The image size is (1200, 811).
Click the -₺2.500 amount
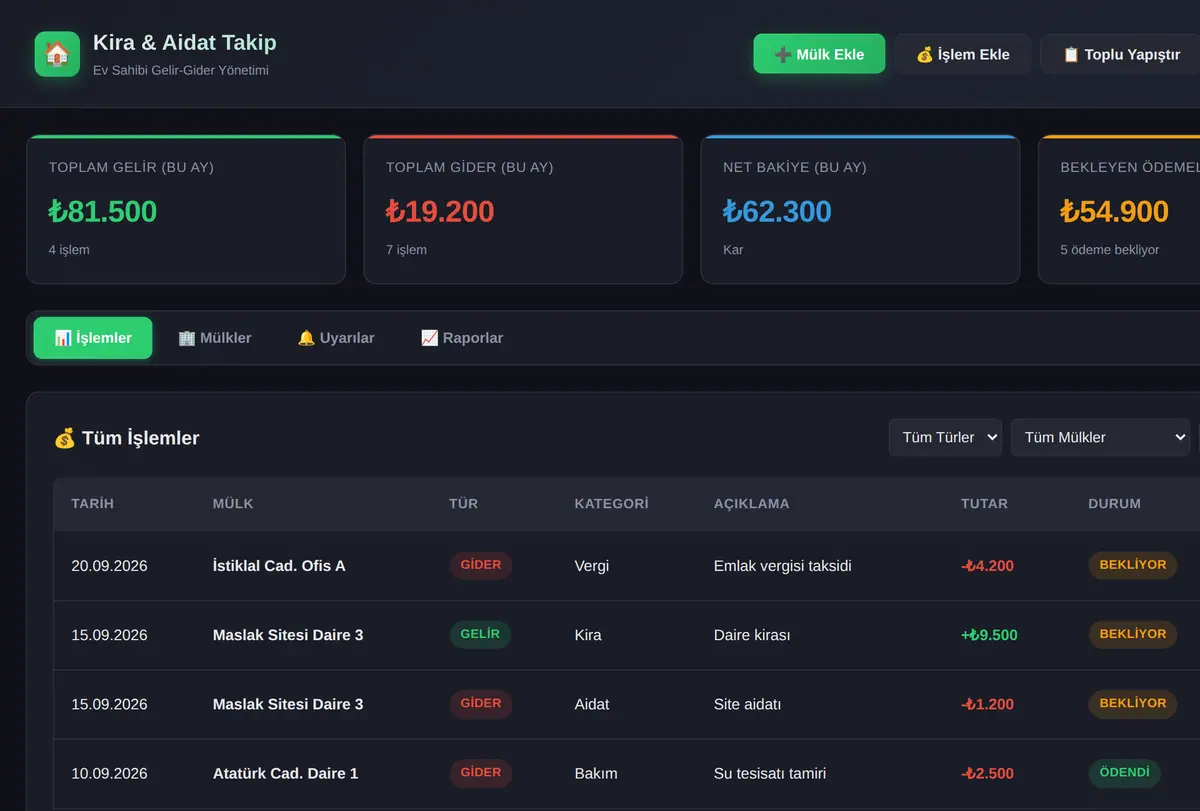point(987,773)
